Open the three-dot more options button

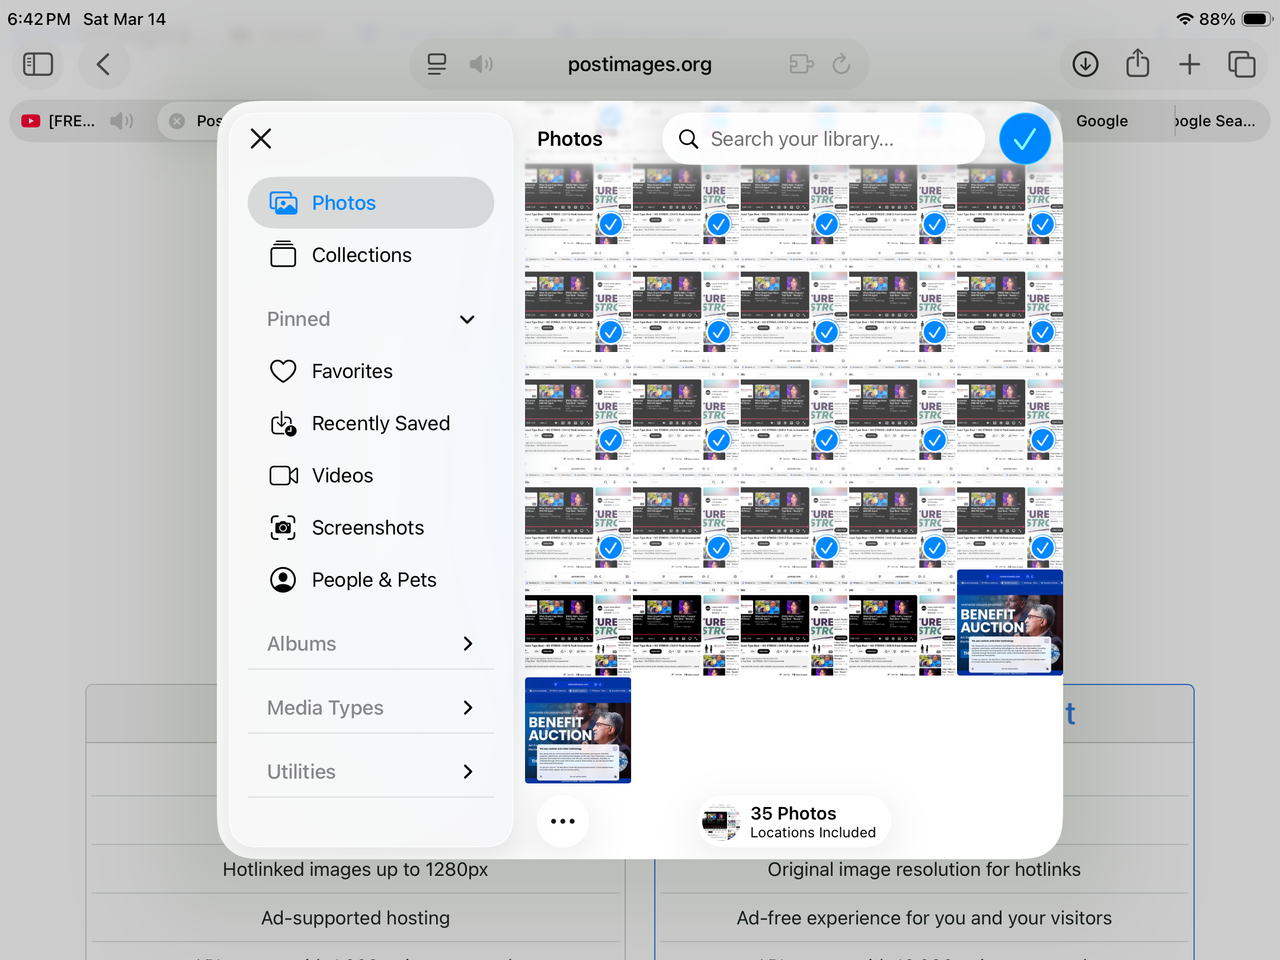(x=563, y=821)
